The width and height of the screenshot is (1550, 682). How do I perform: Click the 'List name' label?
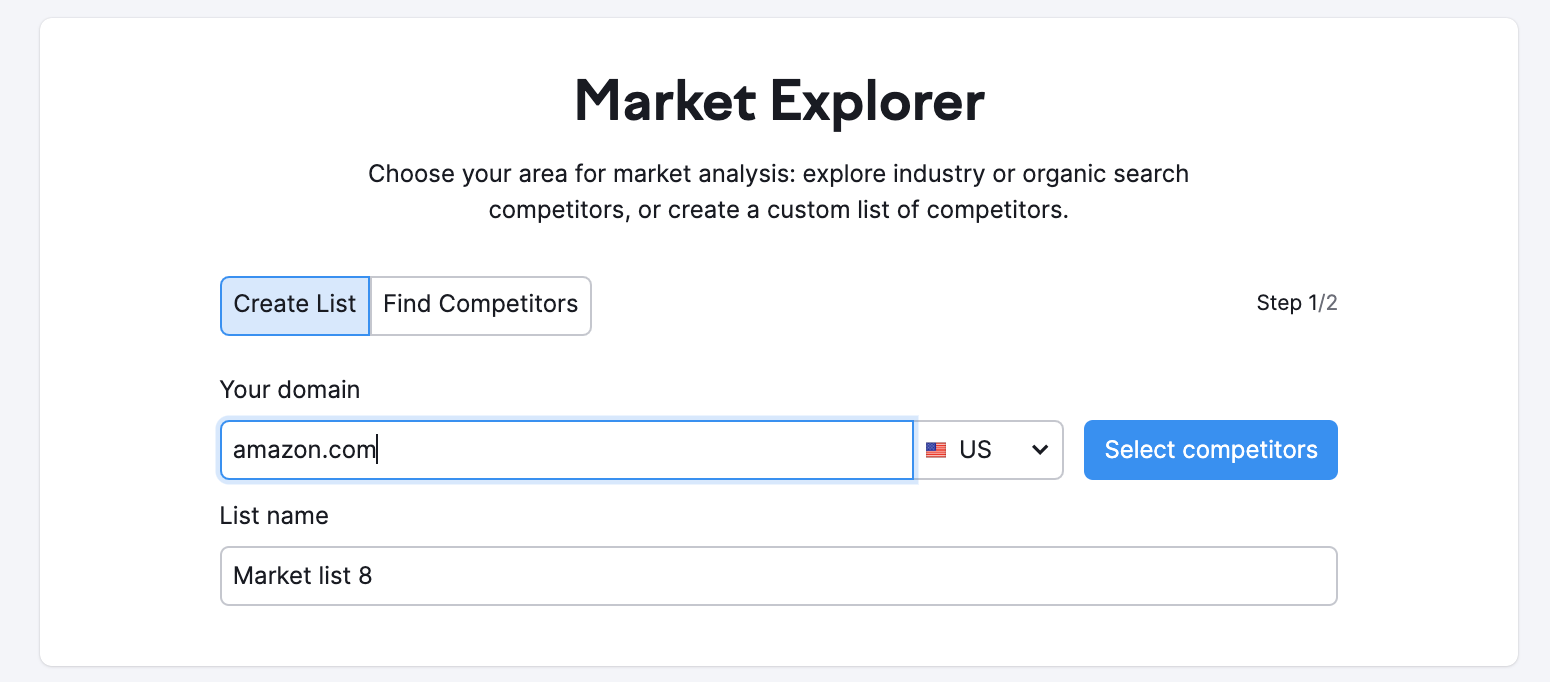(274, 515)
